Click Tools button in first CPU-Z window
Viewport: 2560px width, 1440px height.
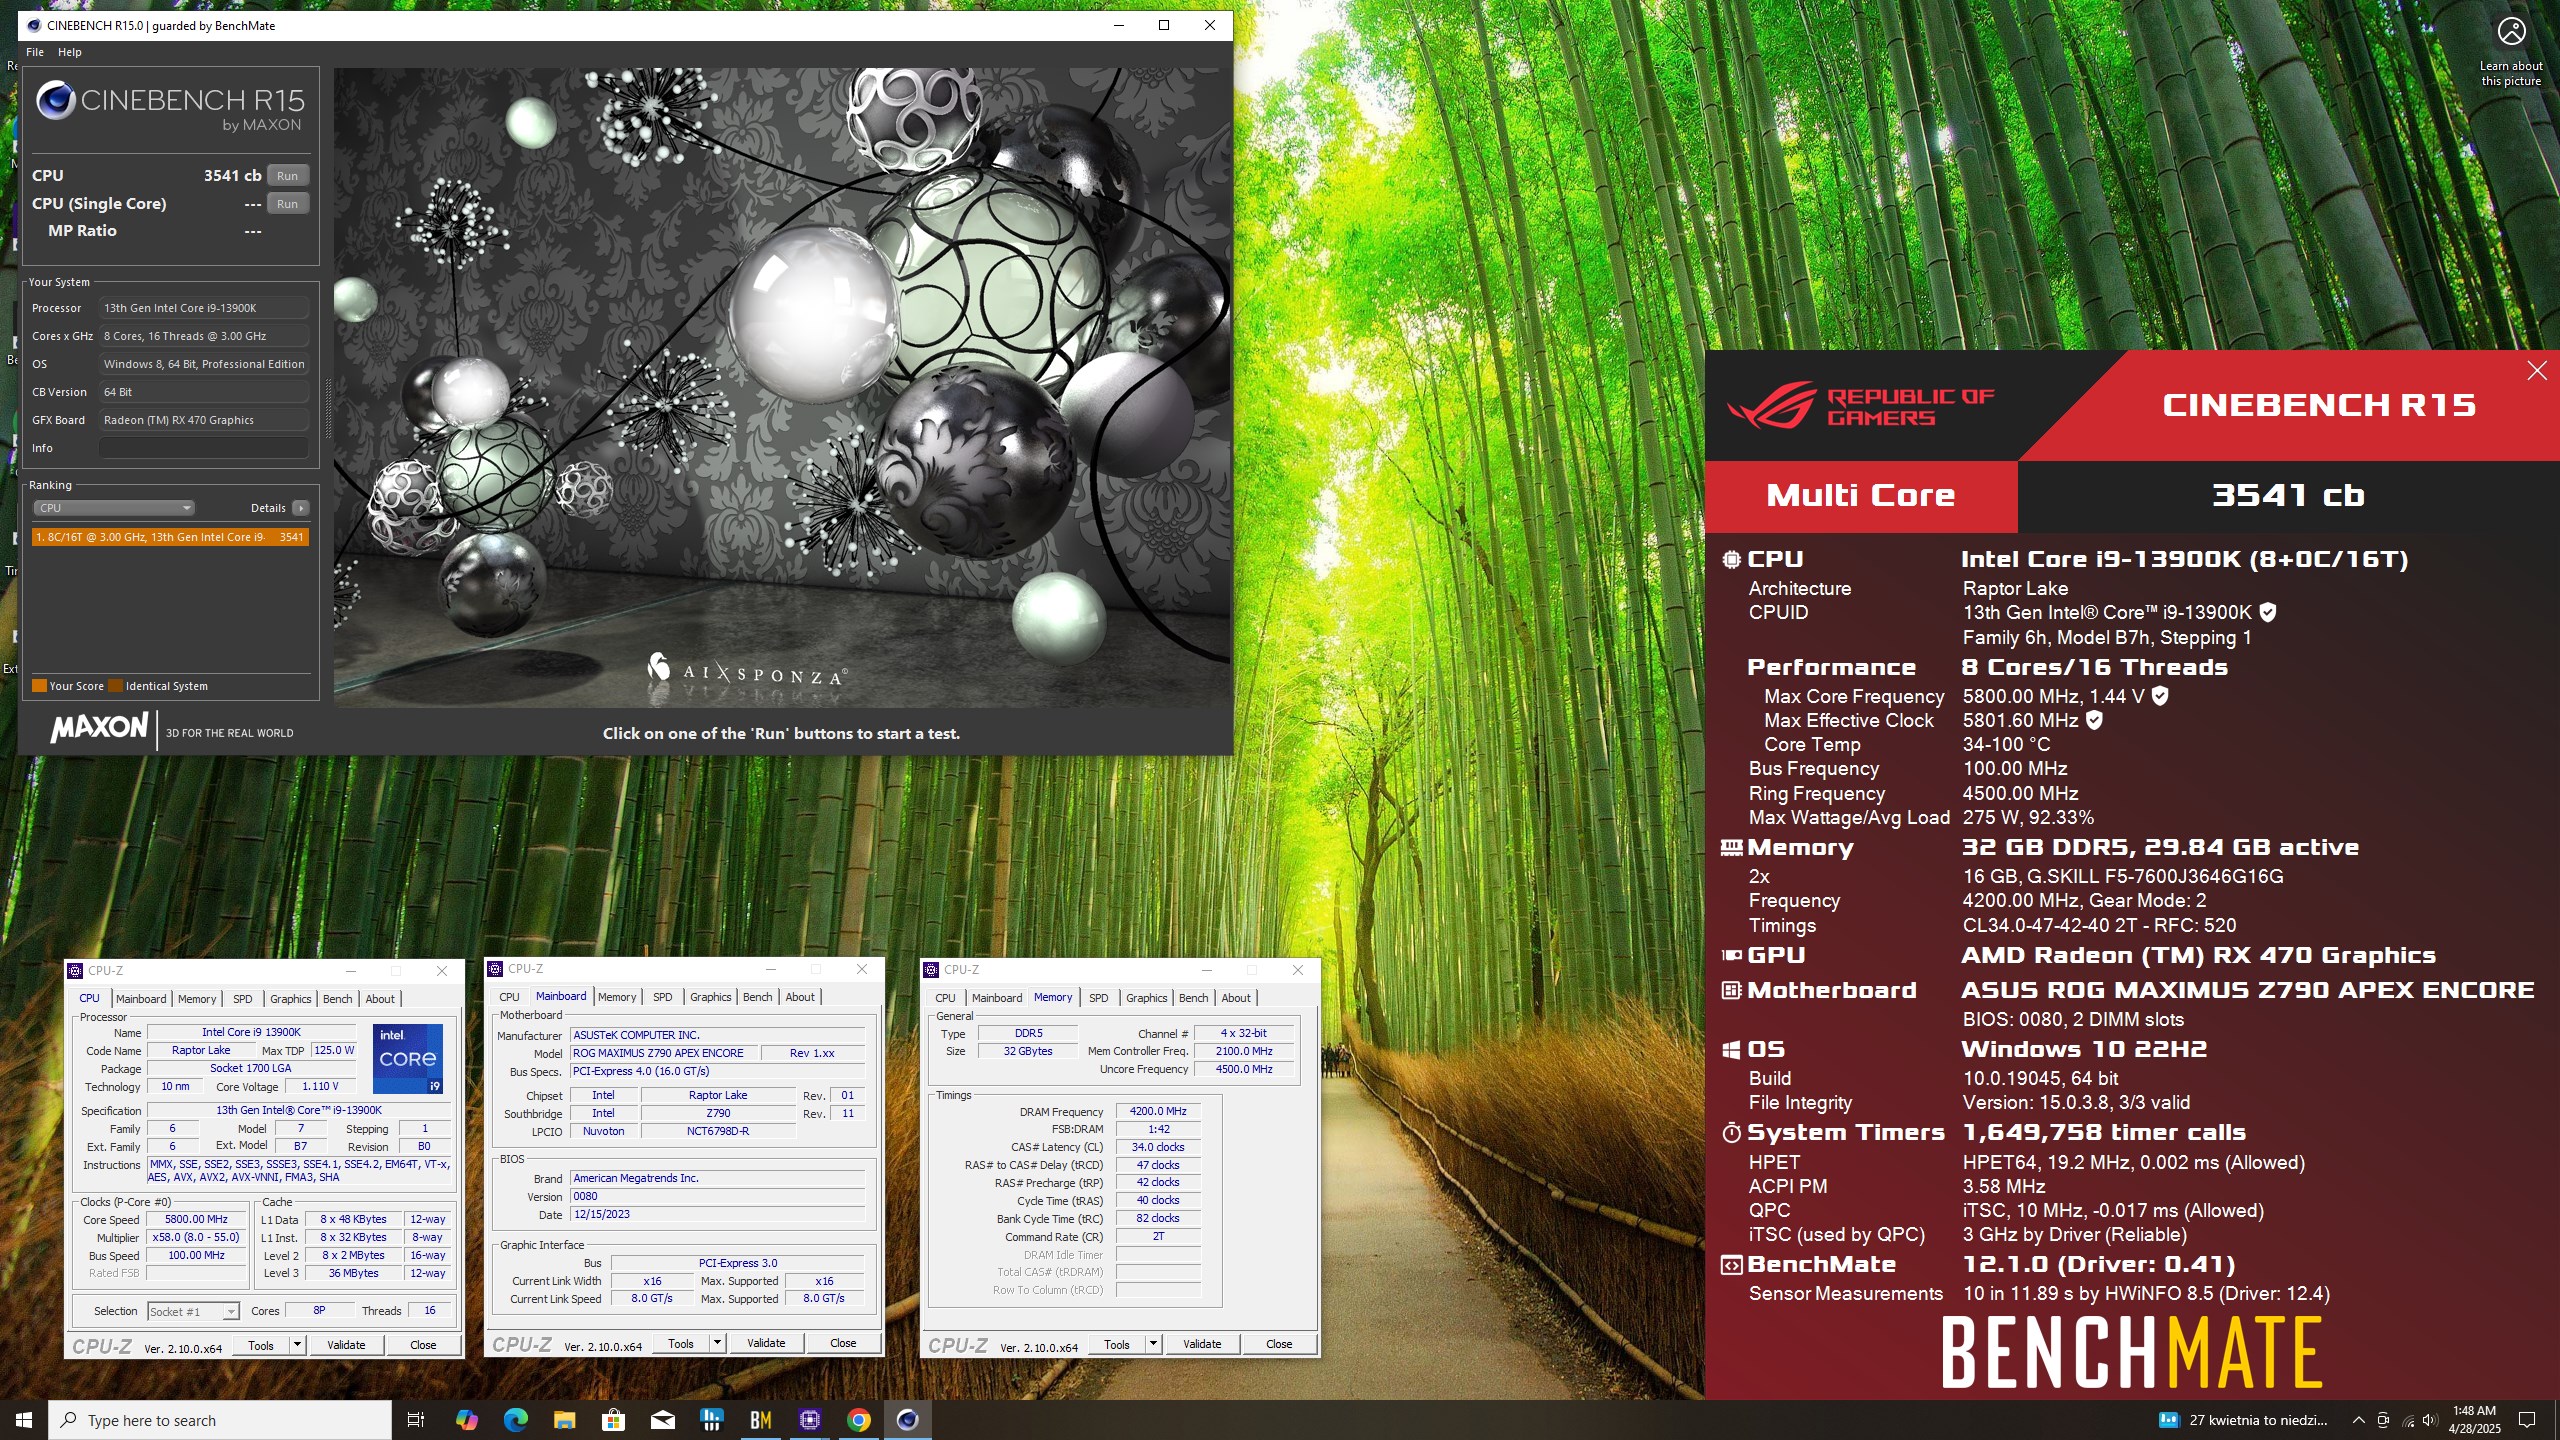tap(261, 1345)
